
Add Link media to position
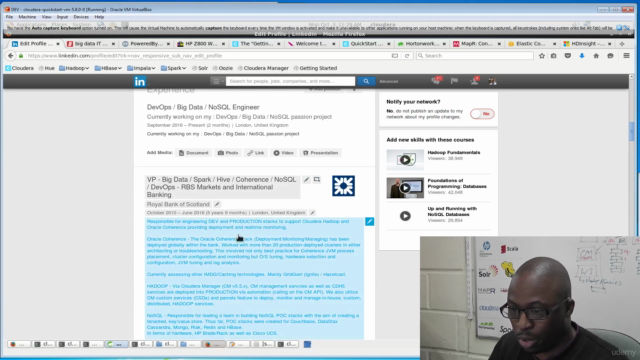(256, 153)
